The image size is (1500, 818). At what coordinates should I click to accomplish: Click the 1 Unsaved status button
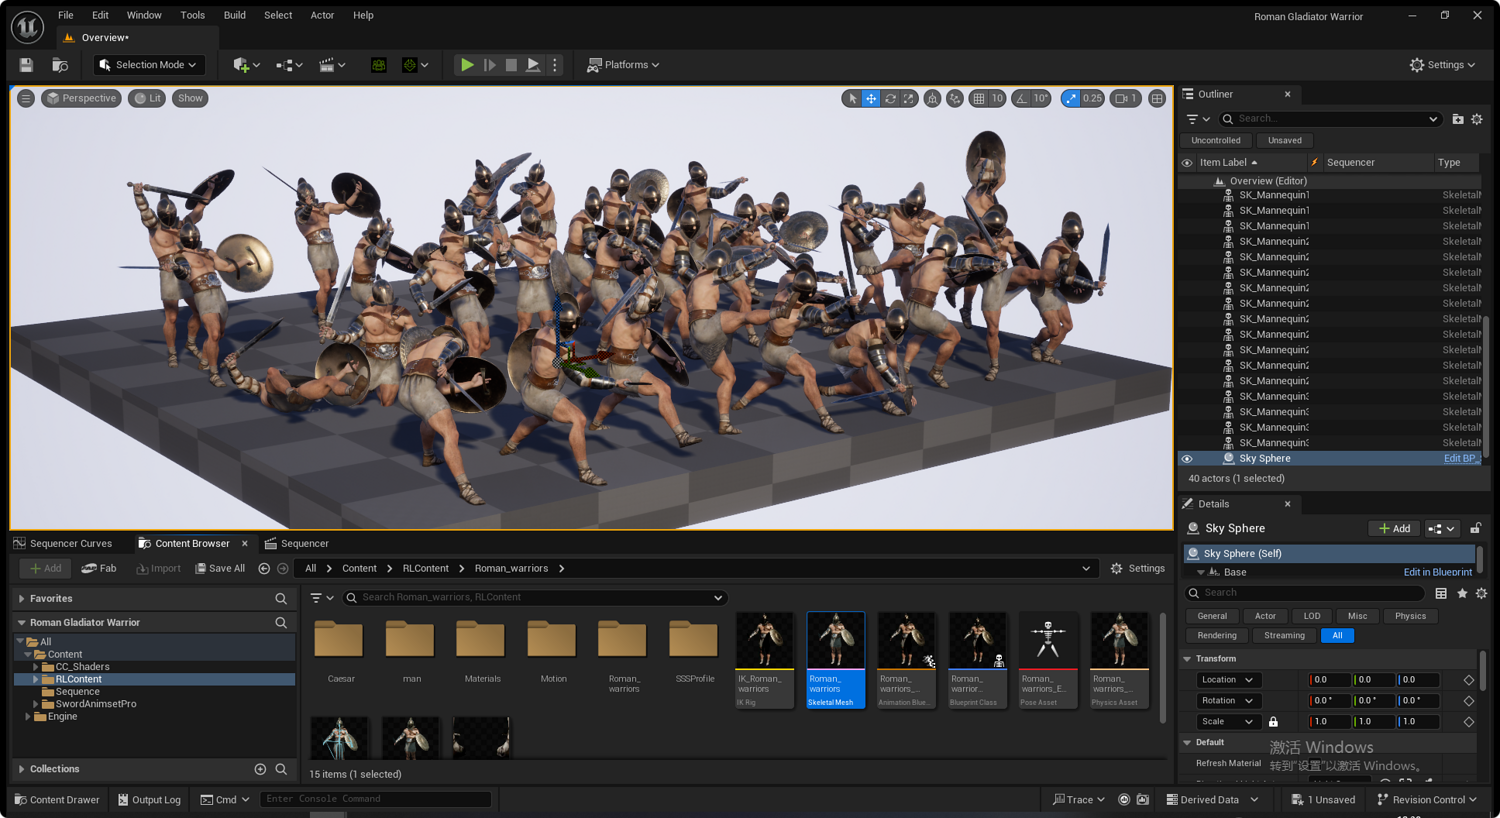tap(1323, 800)
